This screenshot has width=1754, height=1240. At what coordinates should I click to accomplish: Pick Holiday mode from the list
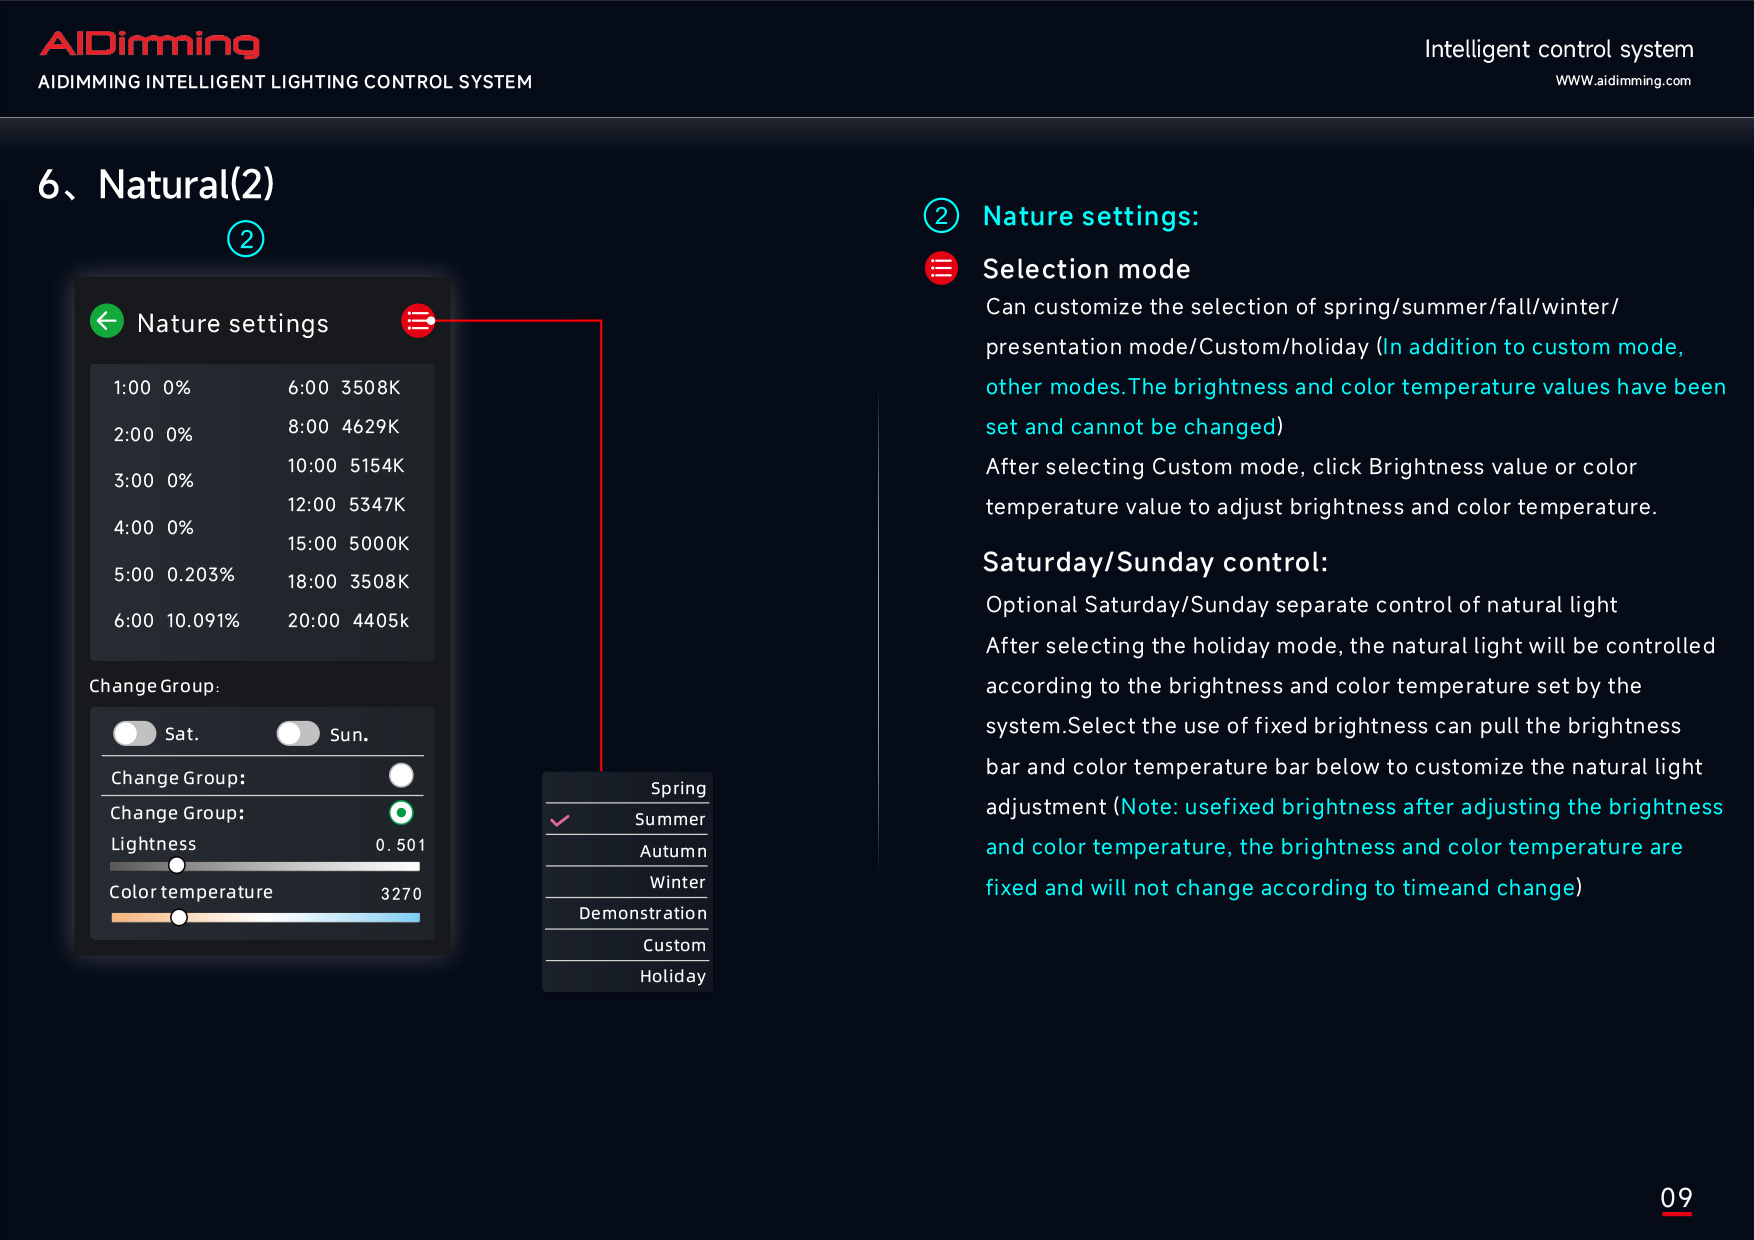[x=672, y=976]
